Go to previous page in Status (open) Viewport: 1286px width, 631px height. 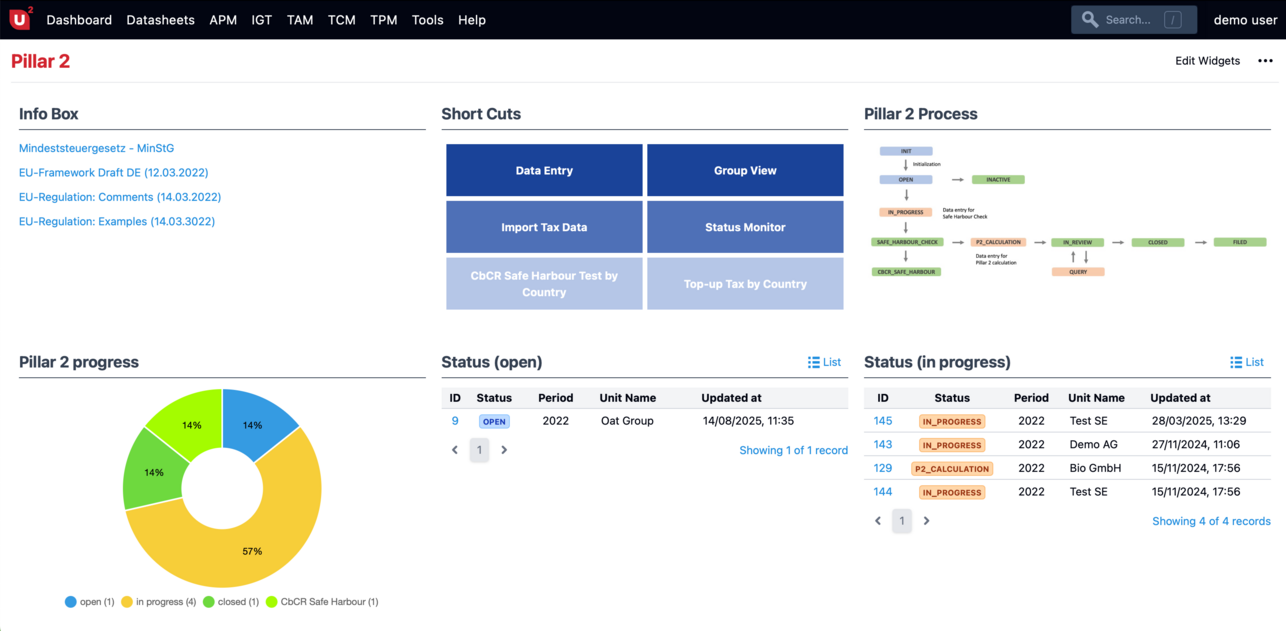[x=455, y=450]
